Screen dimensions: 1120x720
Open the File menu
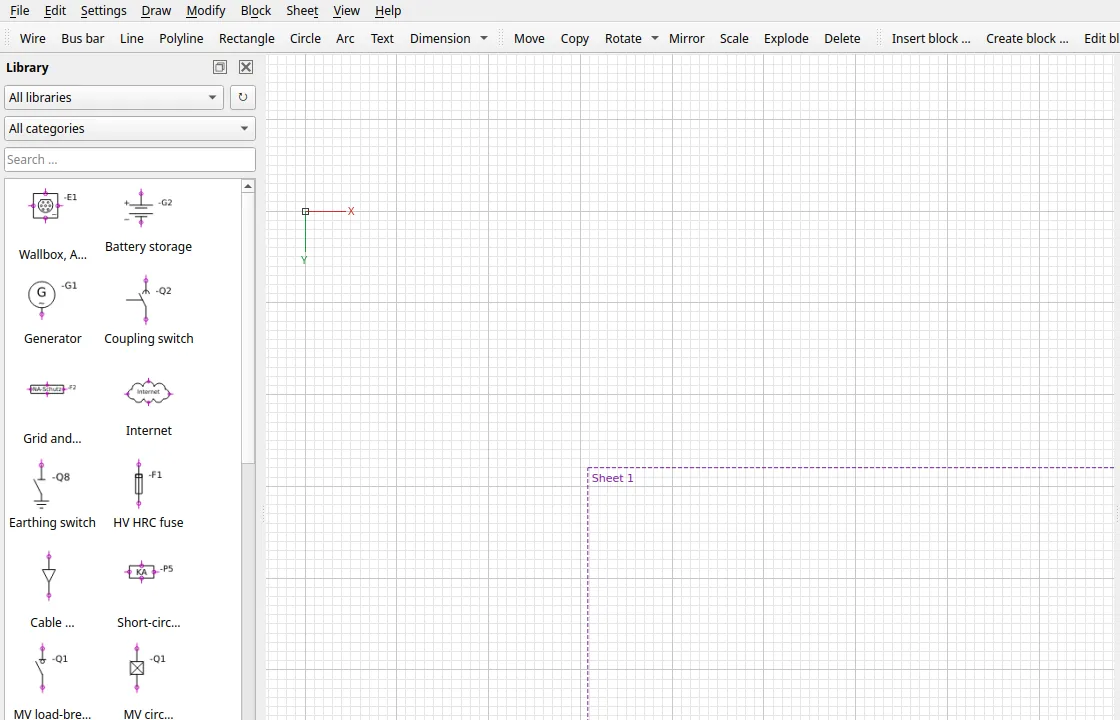pos(19,11)
